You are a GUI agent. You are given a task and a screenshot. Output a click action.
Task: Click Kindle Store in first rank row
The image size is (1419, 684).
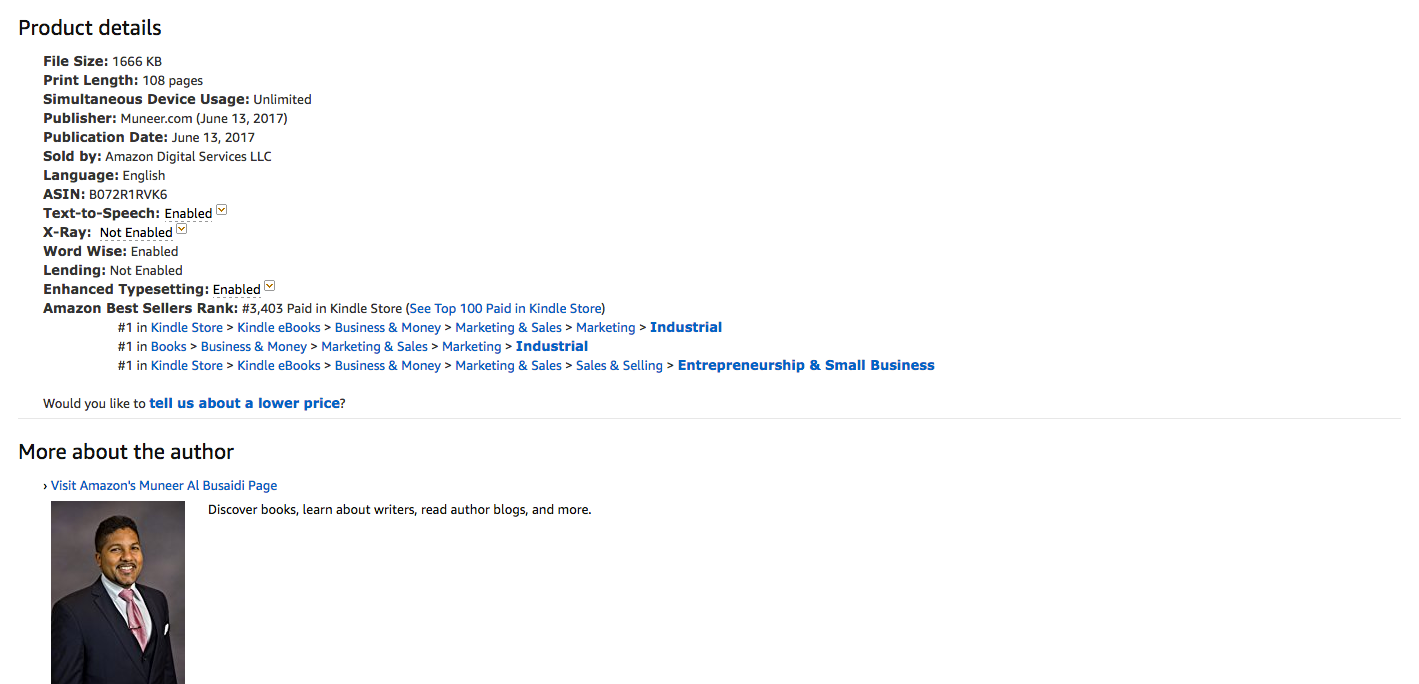[x=187, y=328]
